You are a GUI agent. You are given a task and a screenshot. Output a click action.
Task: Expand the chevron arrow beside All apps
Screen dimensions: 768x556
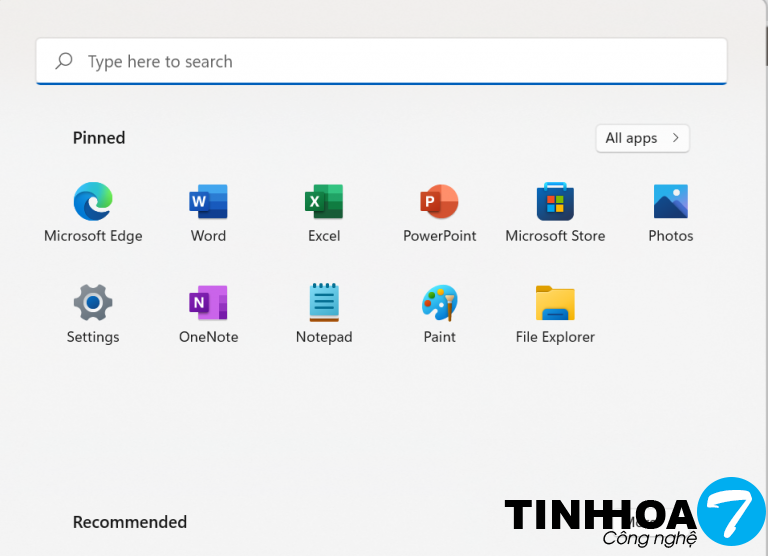tap(677, 138)
